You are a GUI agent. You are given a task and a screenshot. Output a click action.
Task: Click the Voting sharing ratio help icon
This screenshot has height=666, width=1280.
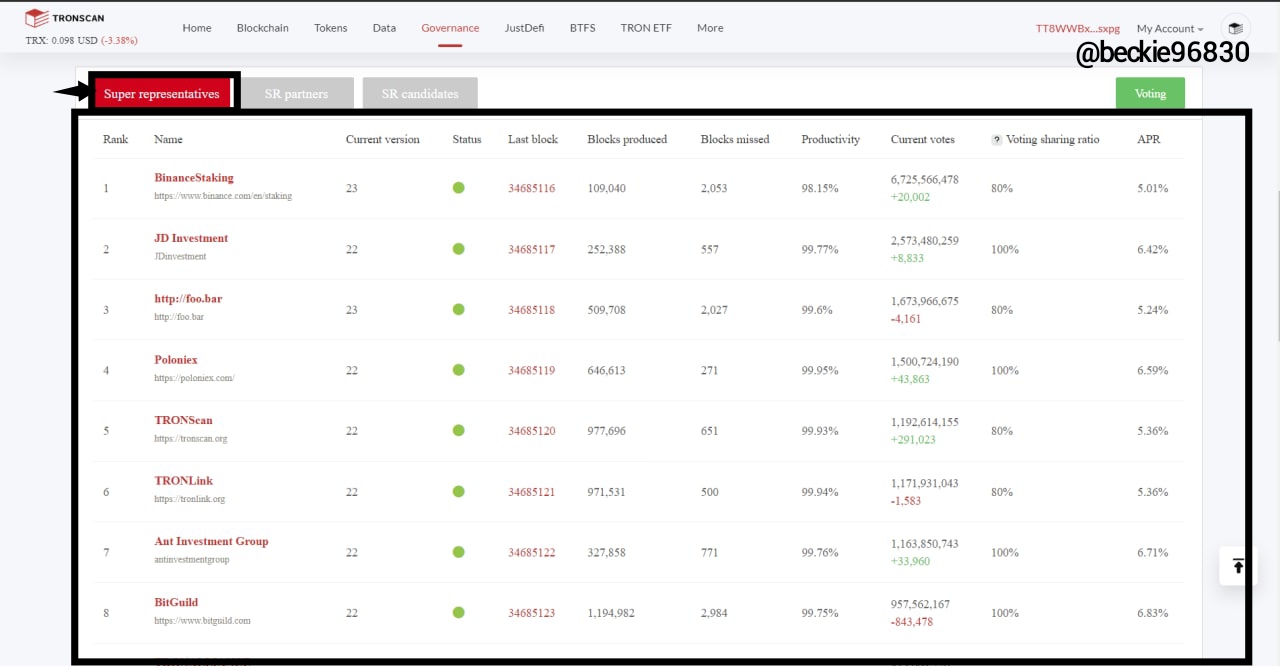point(996,140)
